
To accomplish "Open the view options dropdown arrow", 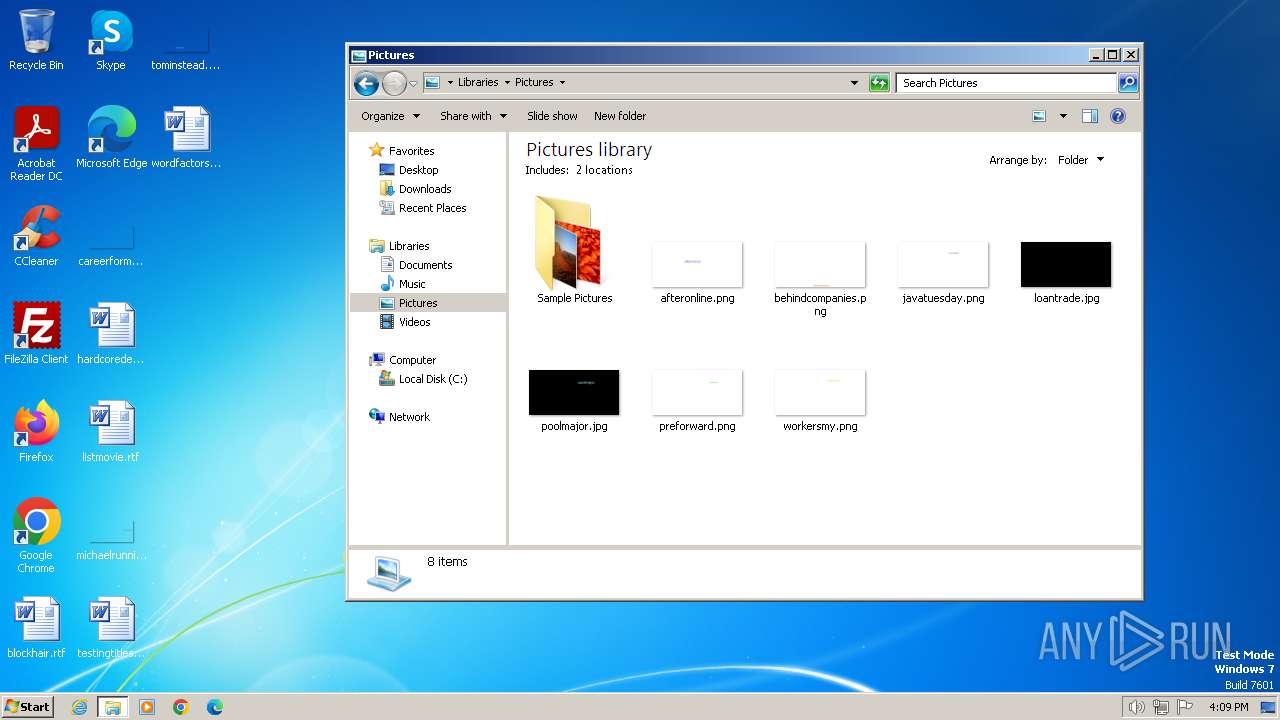I will (1063, 116).
